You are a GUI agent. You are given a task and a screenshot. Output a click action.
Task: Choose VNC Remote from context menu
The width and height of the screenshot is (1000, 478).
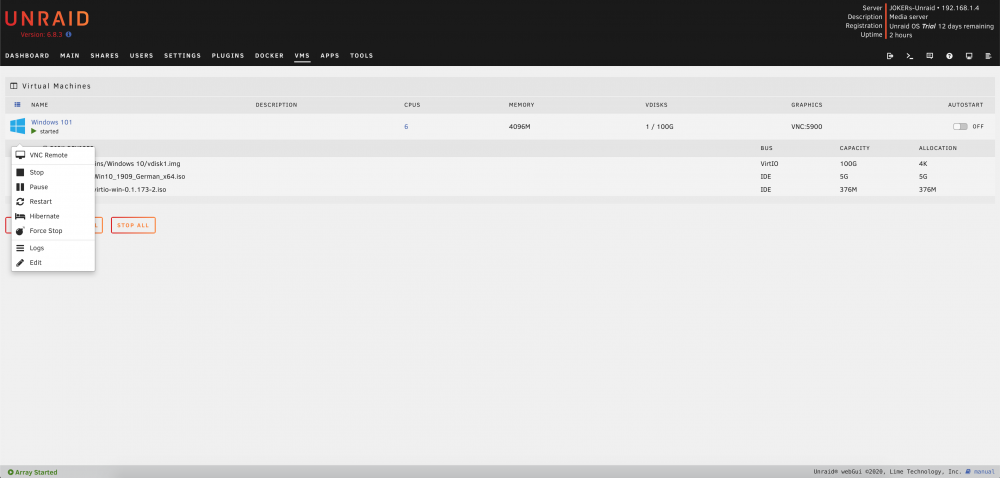point(53,155)
